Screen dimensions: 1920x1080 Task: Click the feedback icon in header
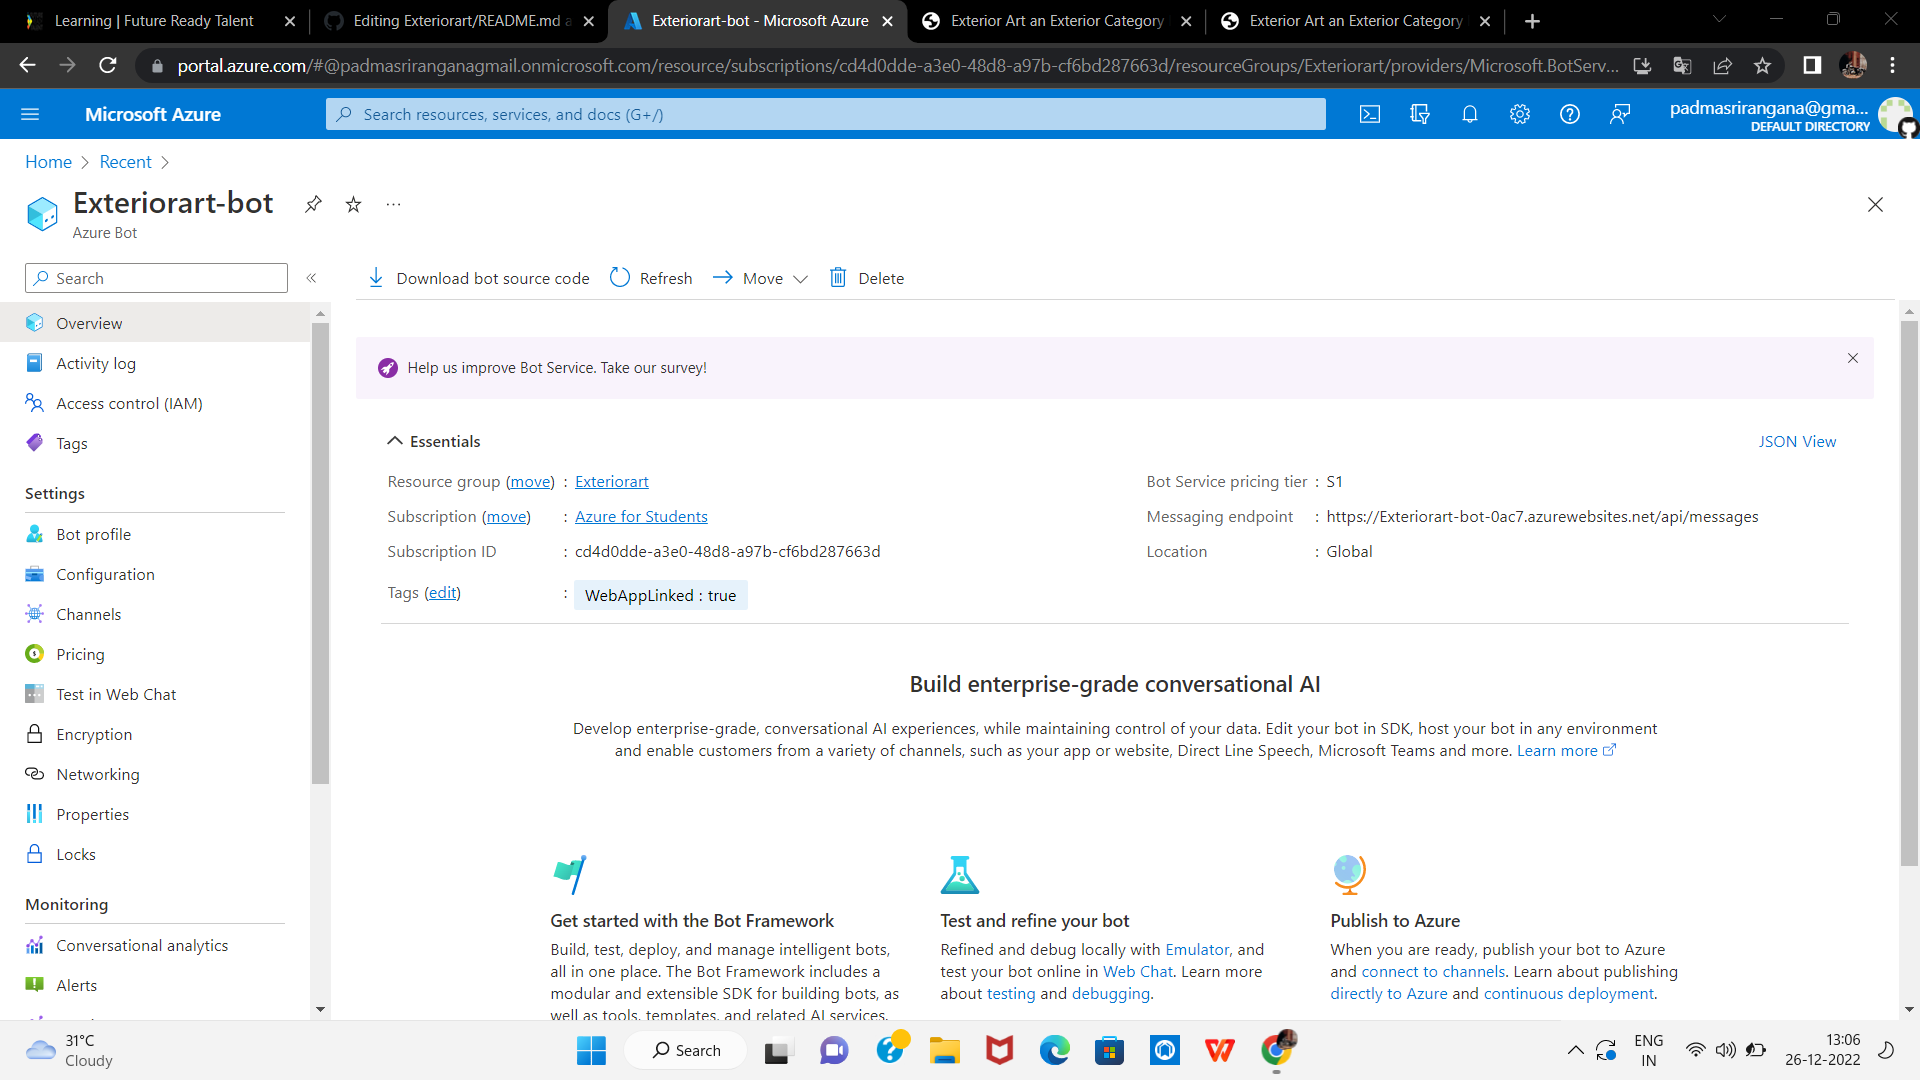(1620, 114)
